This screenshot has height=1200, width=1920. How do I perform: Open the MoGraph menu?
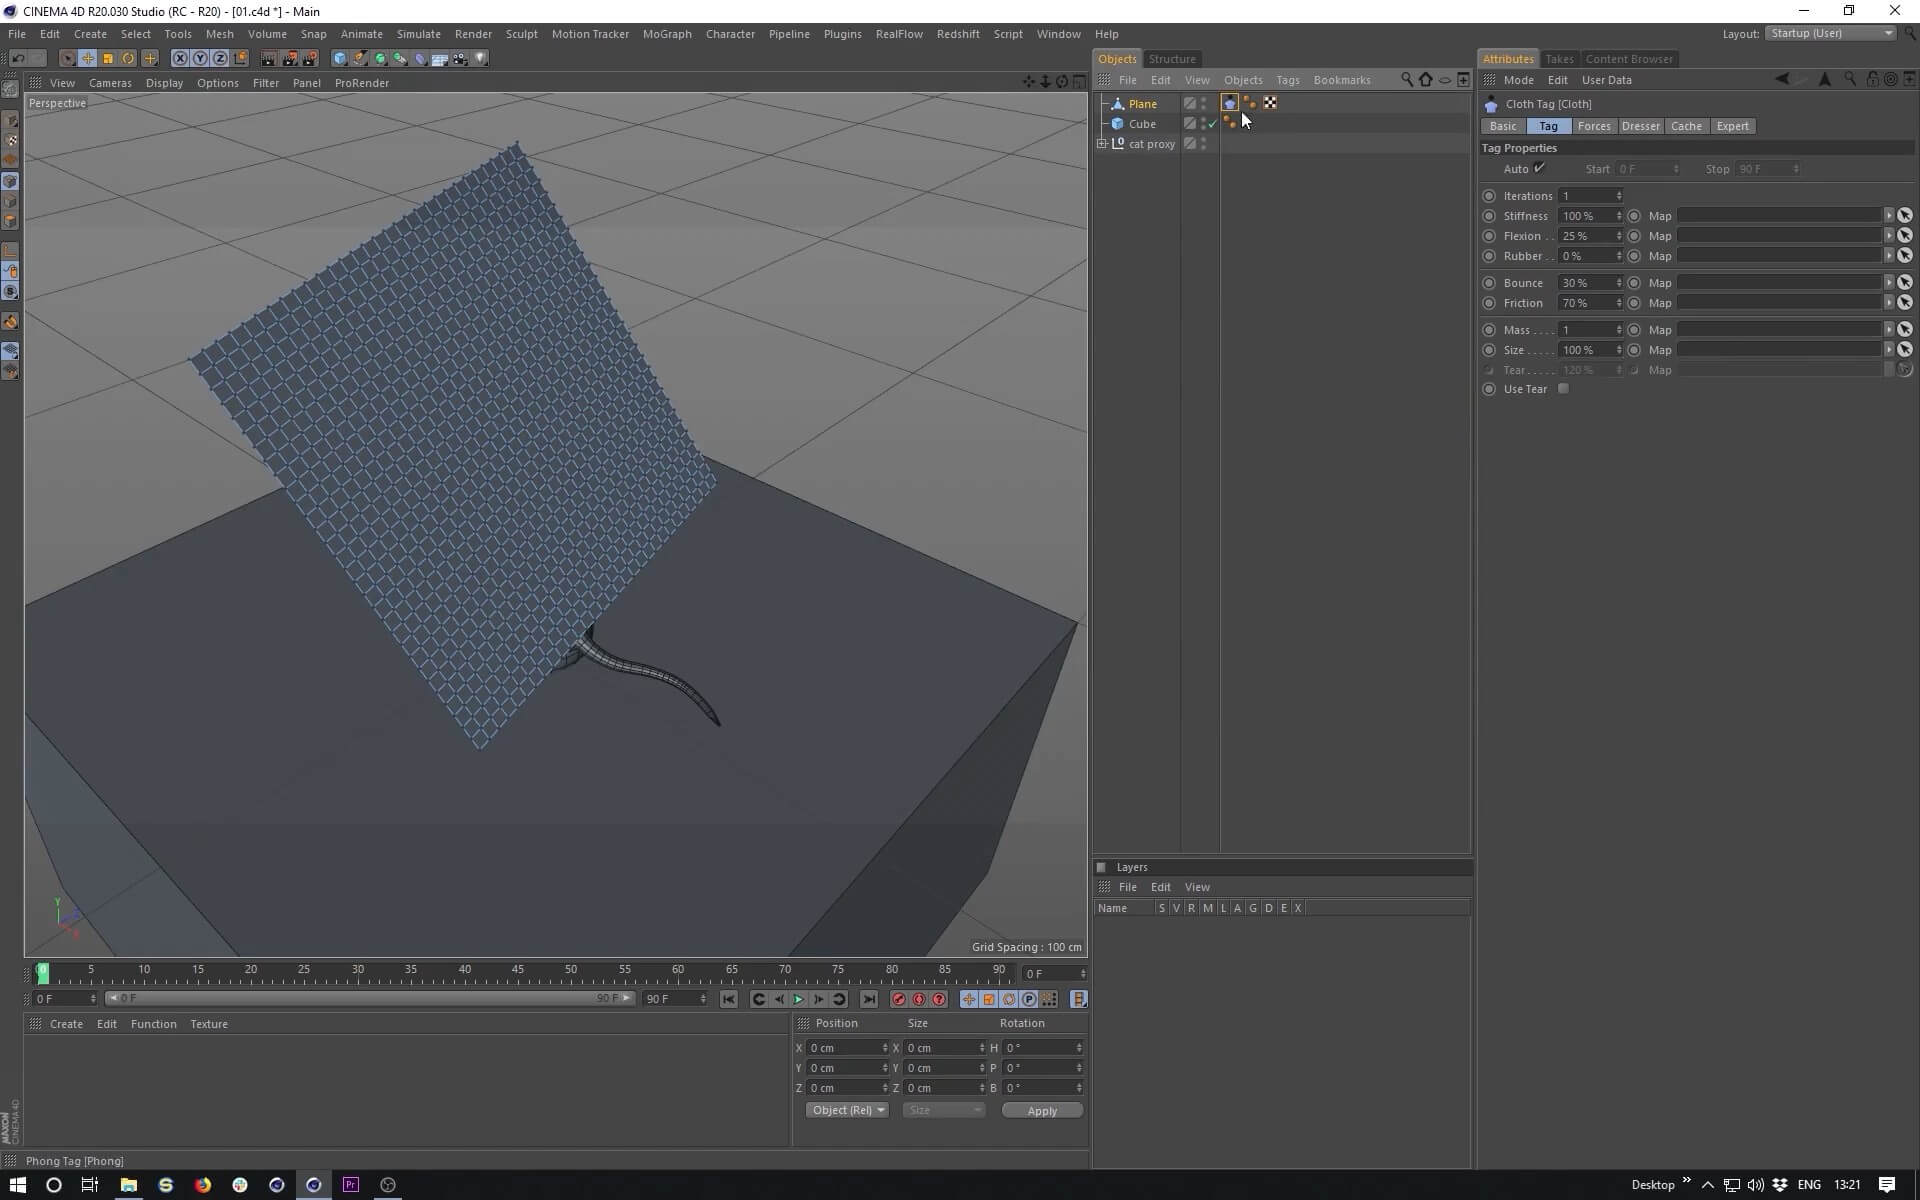[x=666, y=34]
